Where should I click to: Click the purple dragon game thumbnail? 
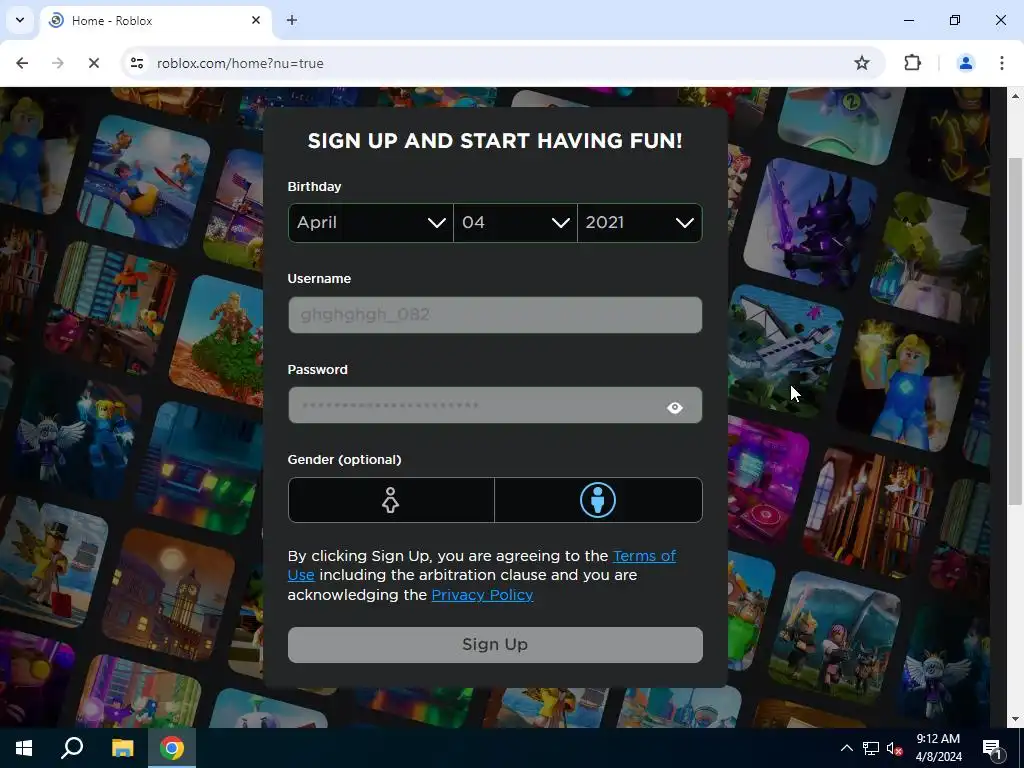(810, 224)
